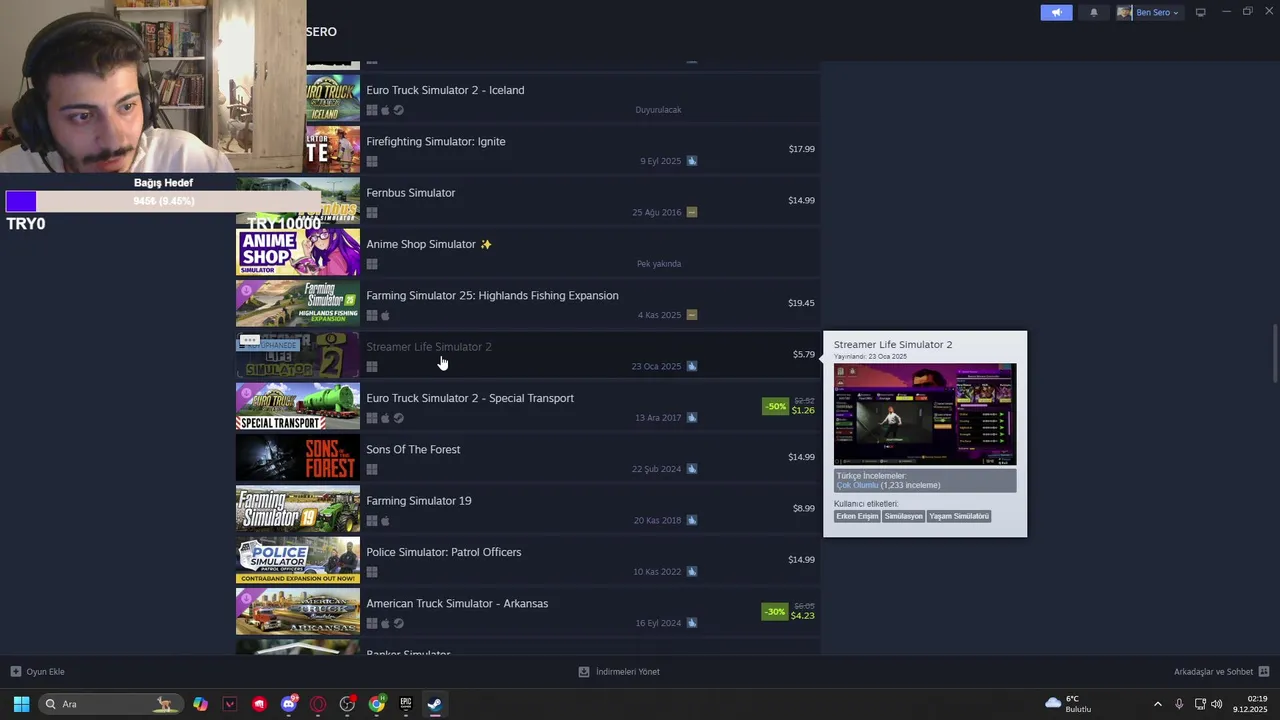Select Police Simulator: Patrol Officers title
The height and width of the screenshot is (720, 1280).
pos(443,552)
